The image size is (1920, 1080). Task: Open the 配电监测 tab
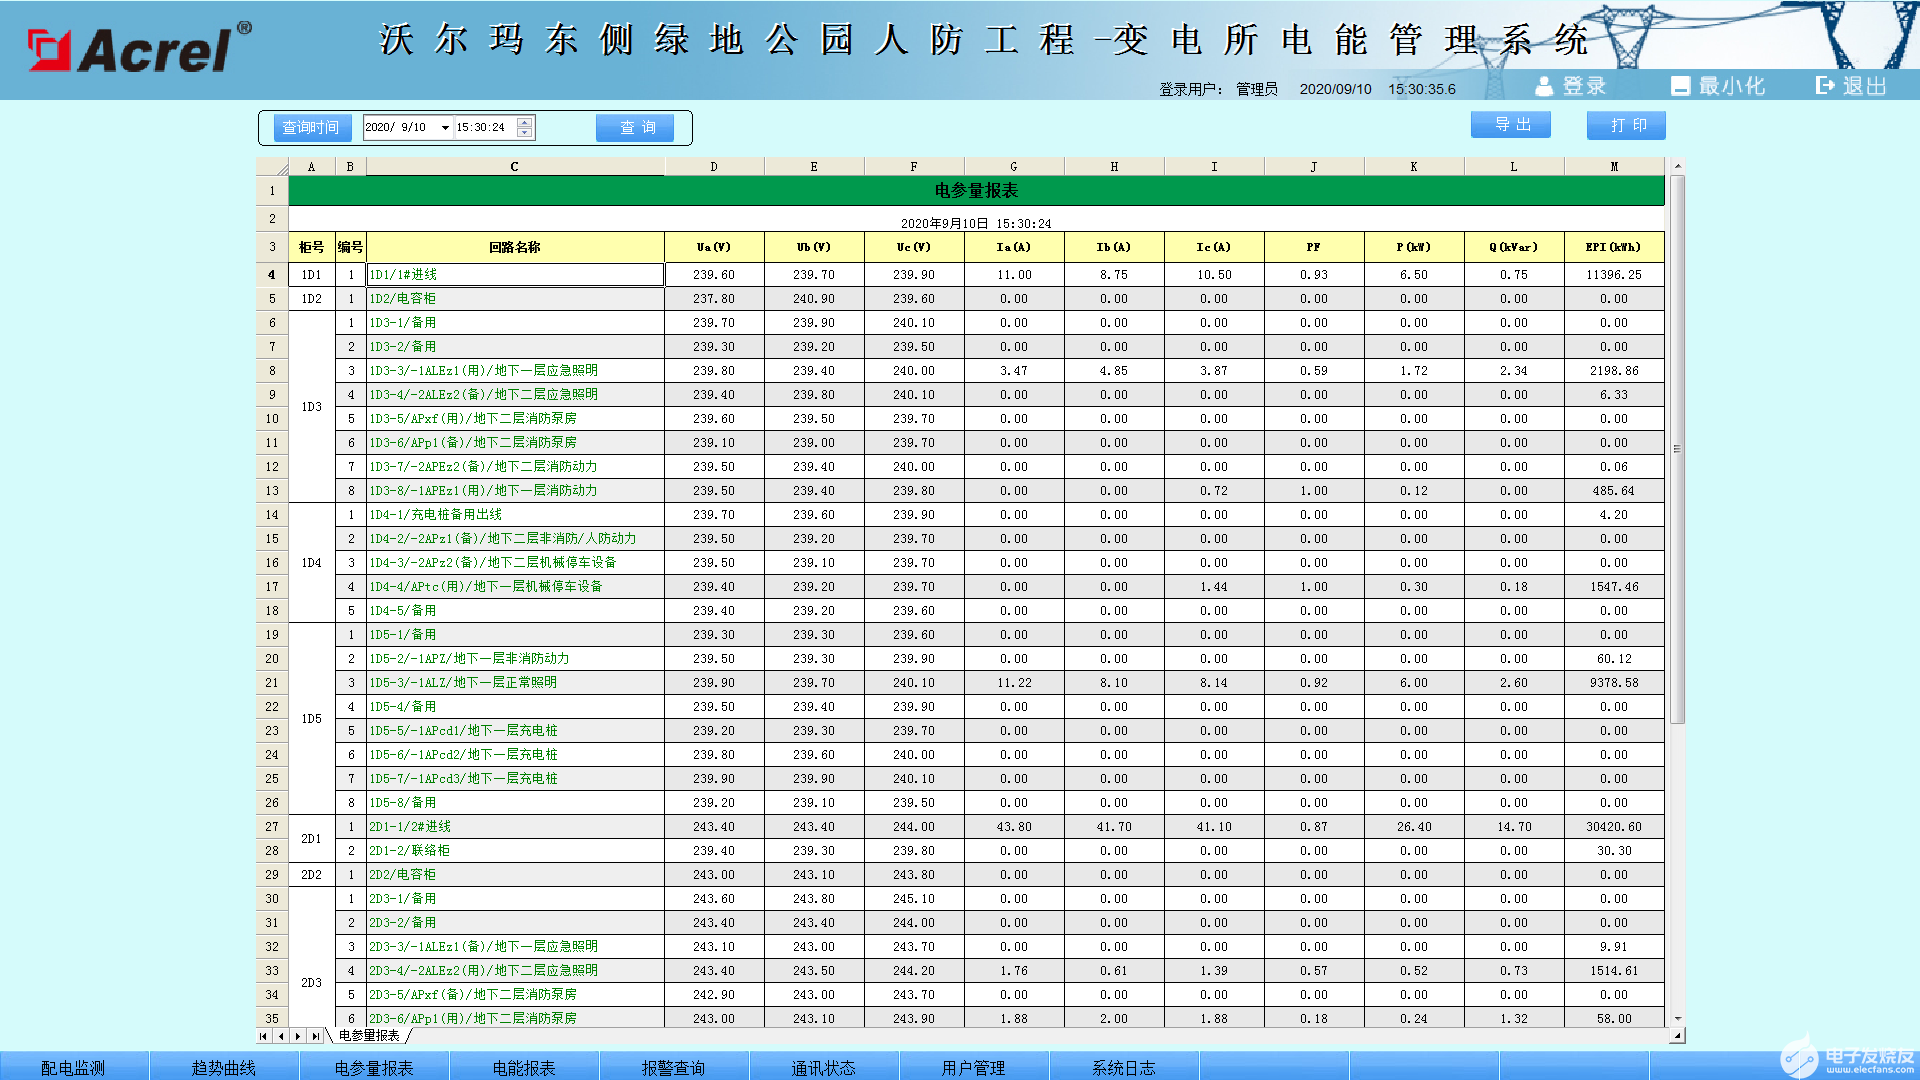73,1067
